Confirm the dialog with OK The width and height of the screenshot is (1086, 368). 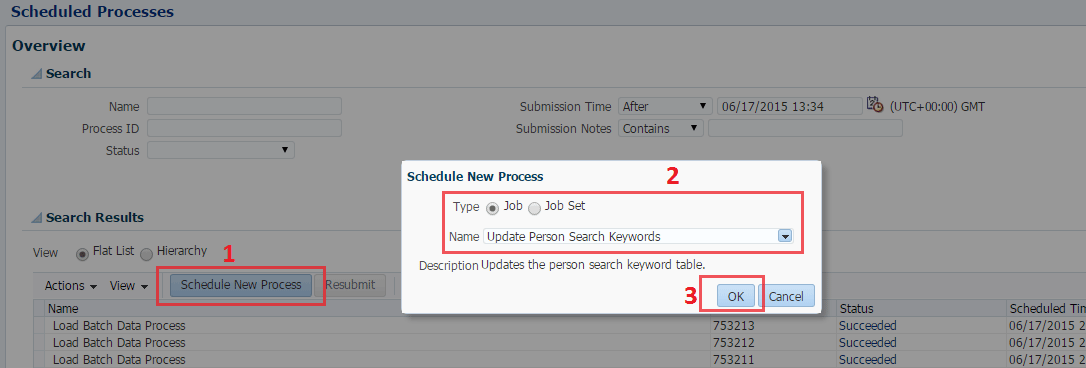coord(736,297)
